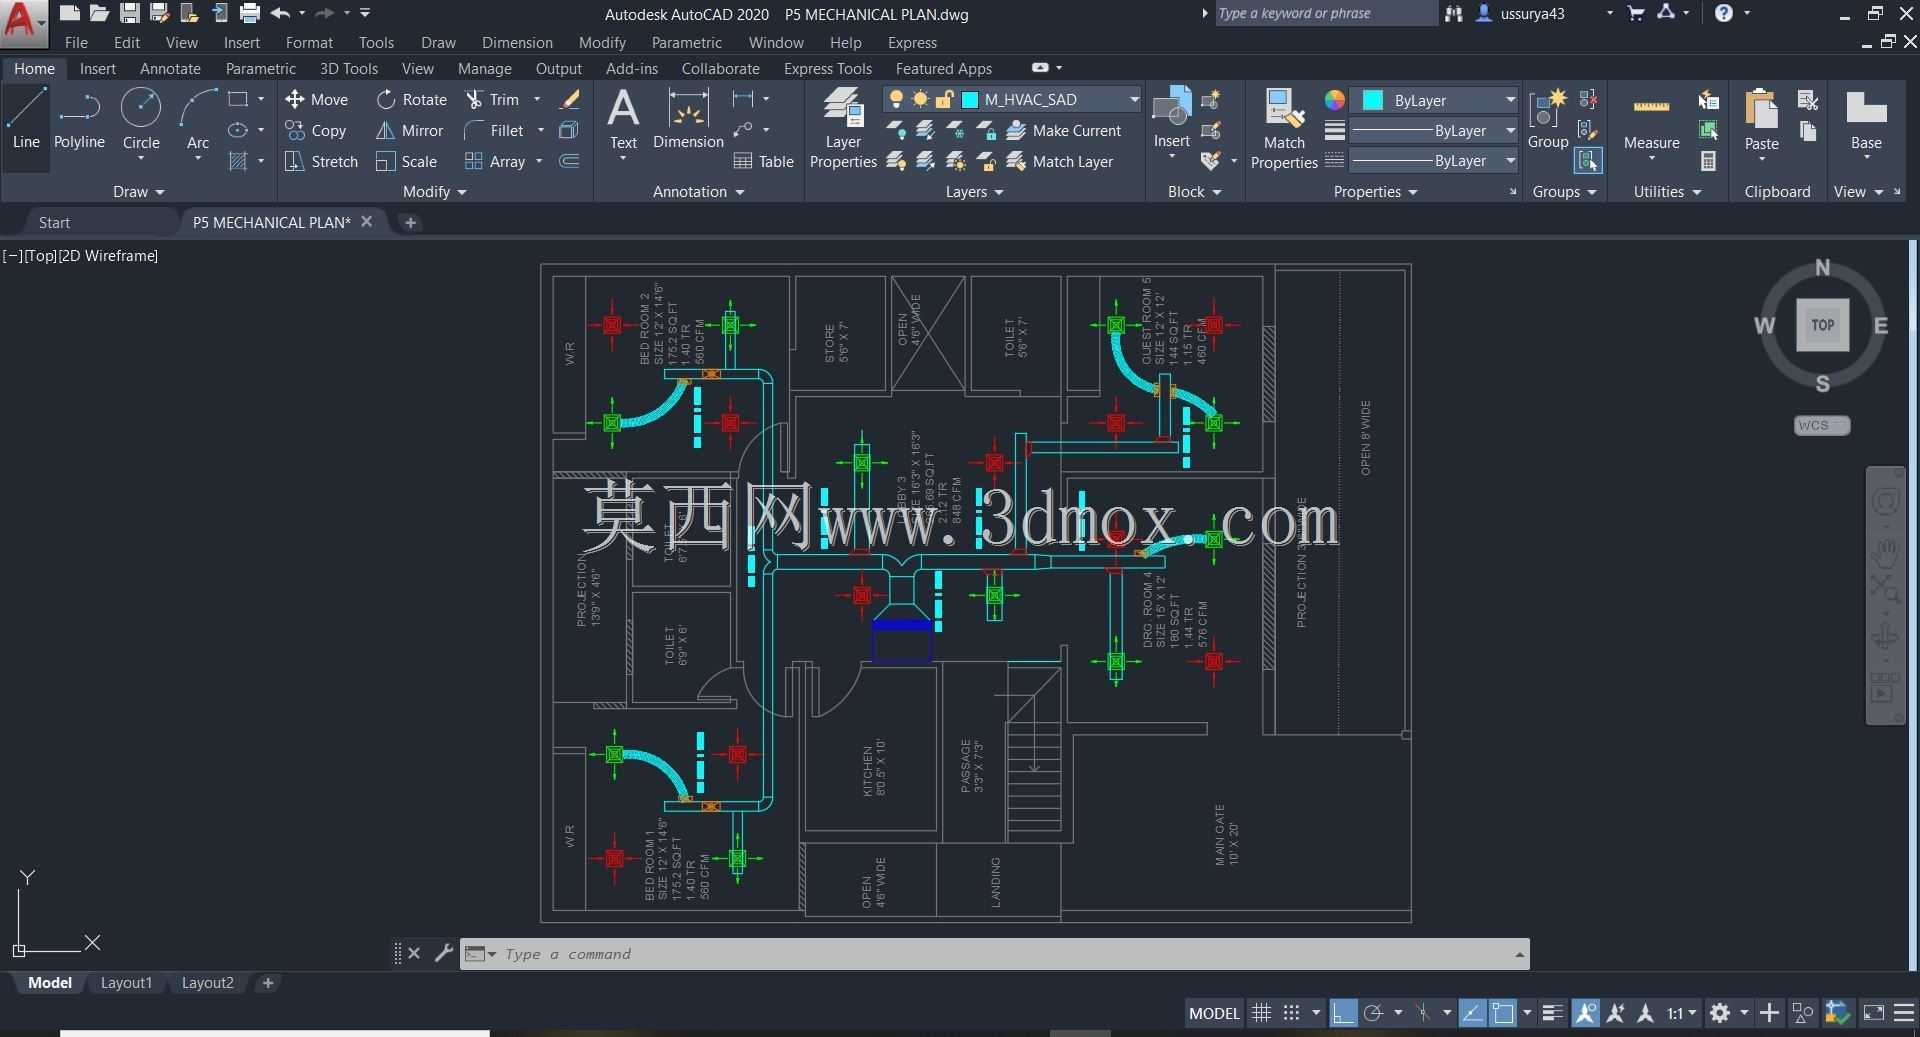Select the Circle tool
The image size is (1920, 1037).
click(x=141, y=118)
